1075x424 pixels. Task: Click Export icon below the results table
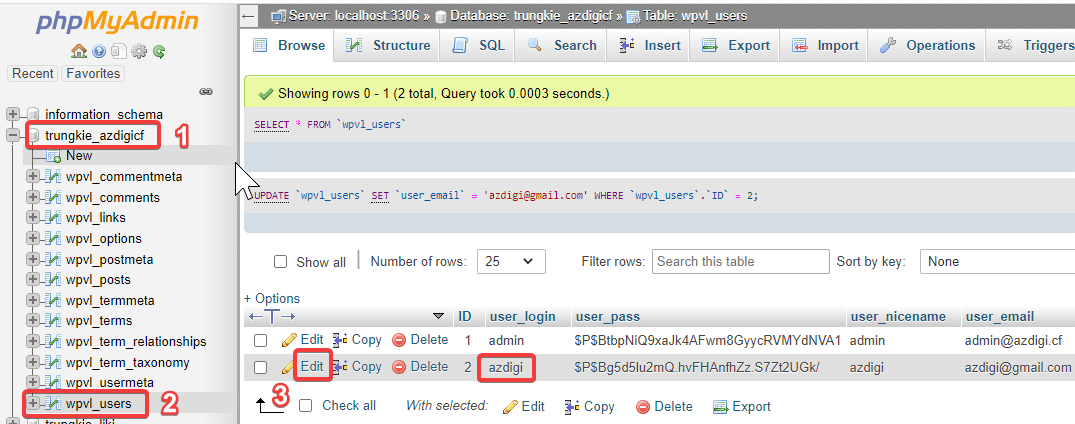[x=720, y=406]
